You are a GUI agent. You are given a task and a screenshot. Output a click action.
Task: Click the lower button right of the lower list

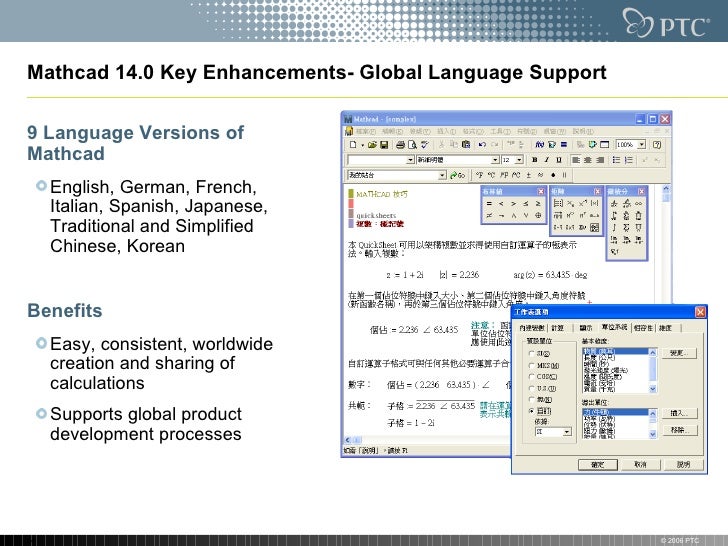click(679, 430)
